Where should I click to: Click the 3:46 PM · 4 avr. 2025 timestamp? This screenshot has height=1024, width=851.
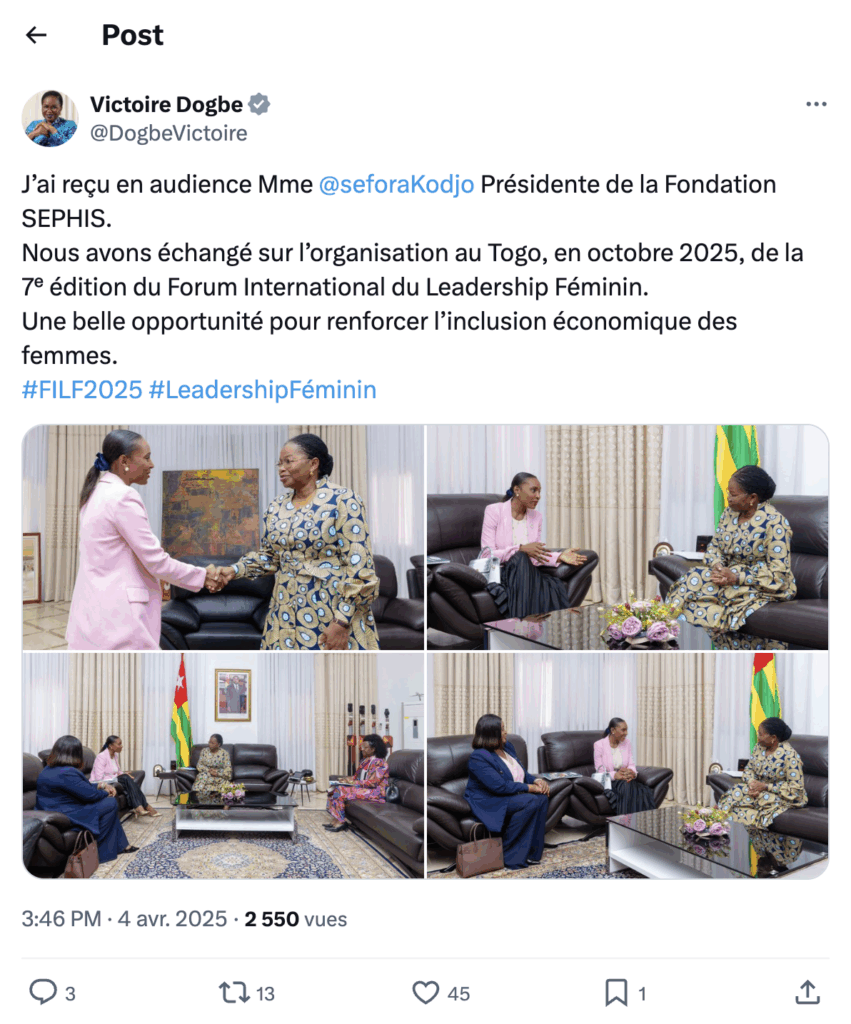point(124,919)
